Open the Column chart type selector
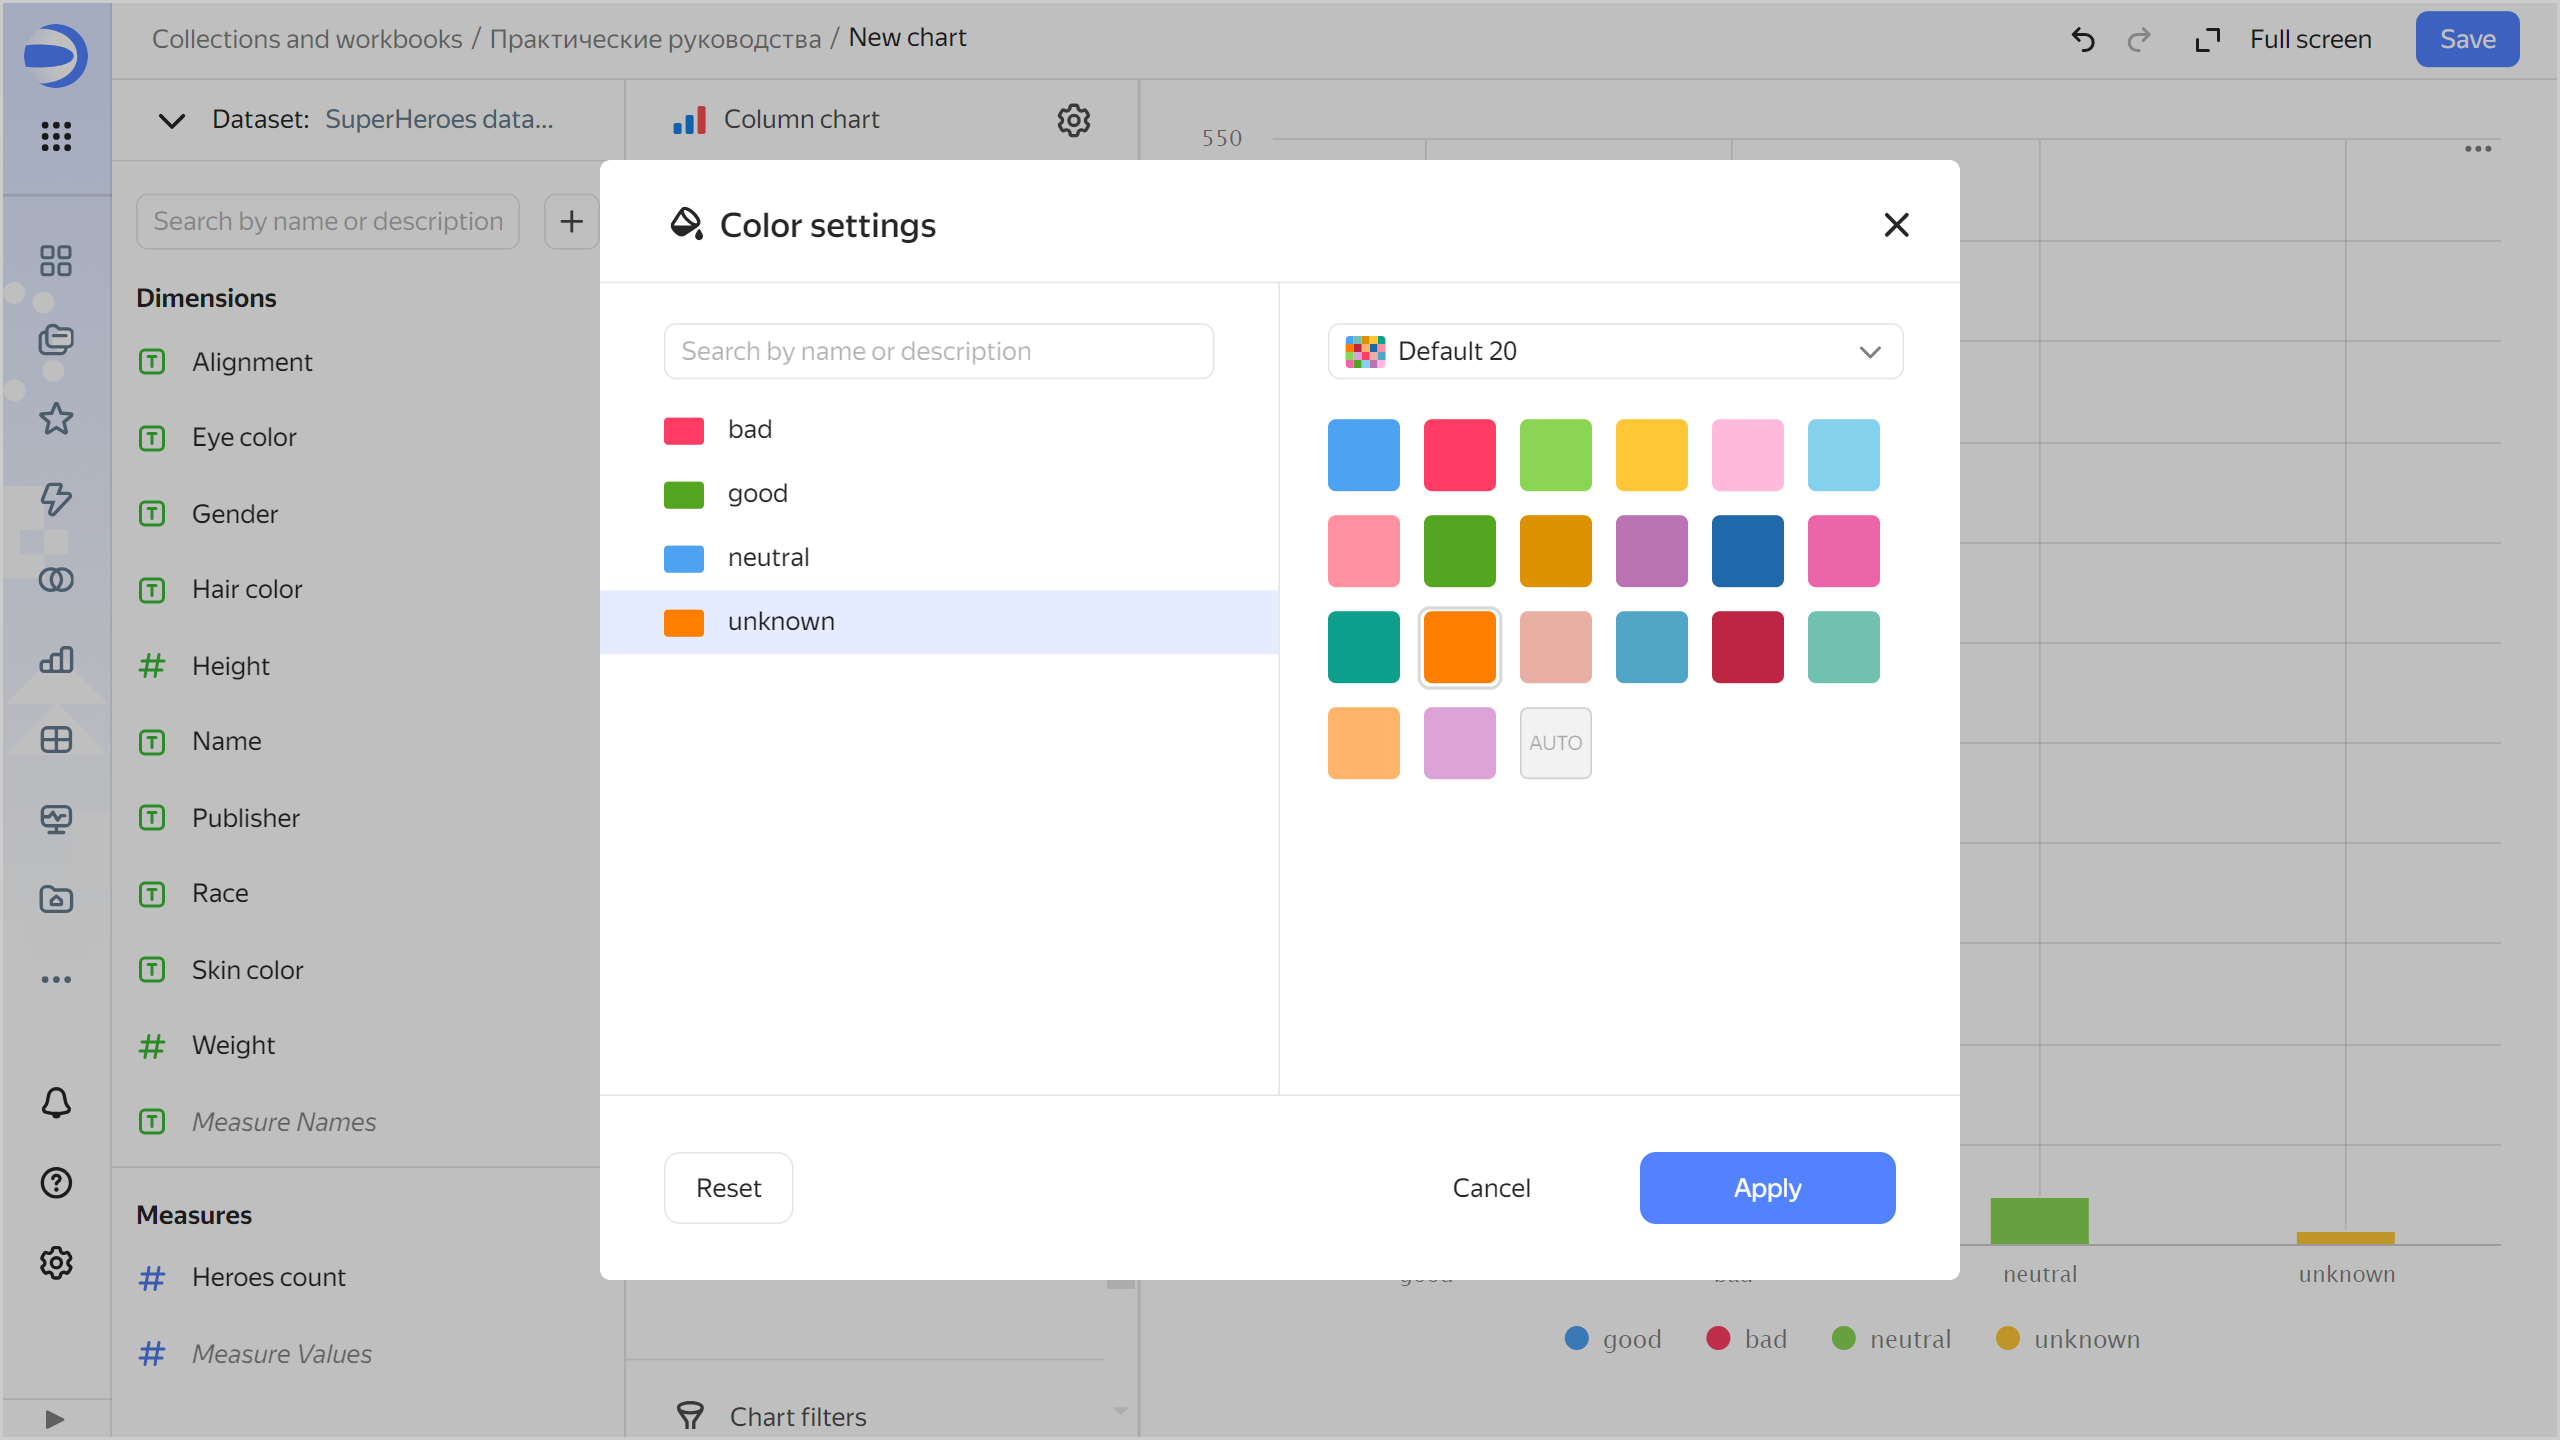Screen dimensions: 2560x1440 pos(800,120)
